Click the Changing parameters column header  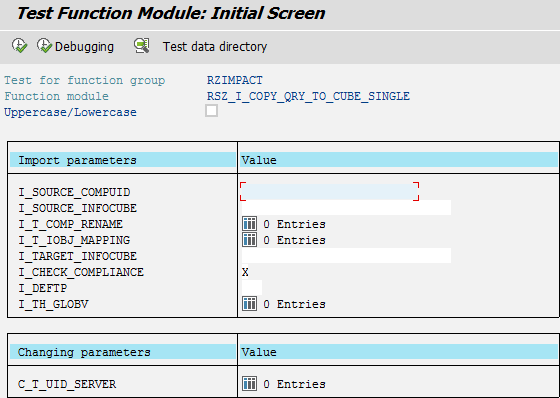pyautogui.click(x=122, y=352)
